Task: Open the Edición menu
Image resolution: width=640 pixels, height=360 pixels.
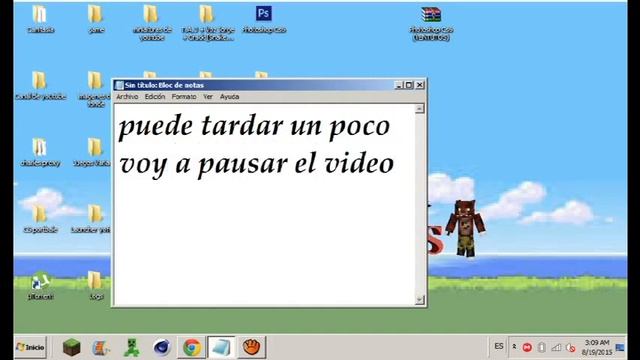Action: (x=155, y=97)
